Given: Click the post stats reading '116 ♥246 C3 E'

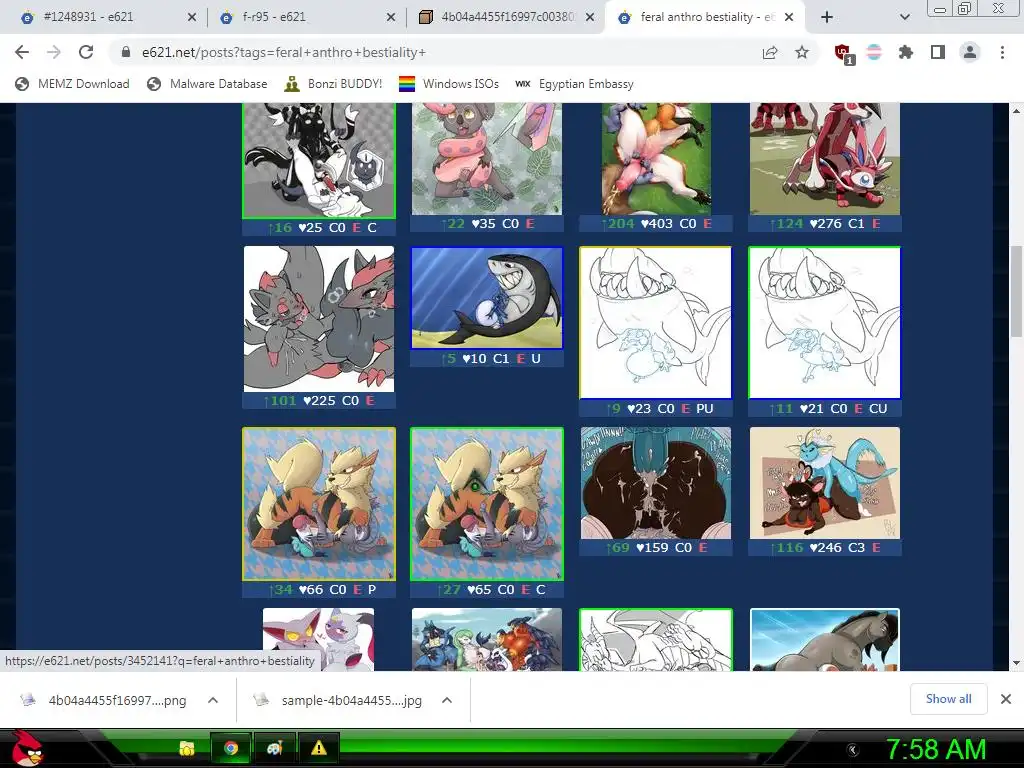Looking at the screenshot, I should tap(825, 547).
